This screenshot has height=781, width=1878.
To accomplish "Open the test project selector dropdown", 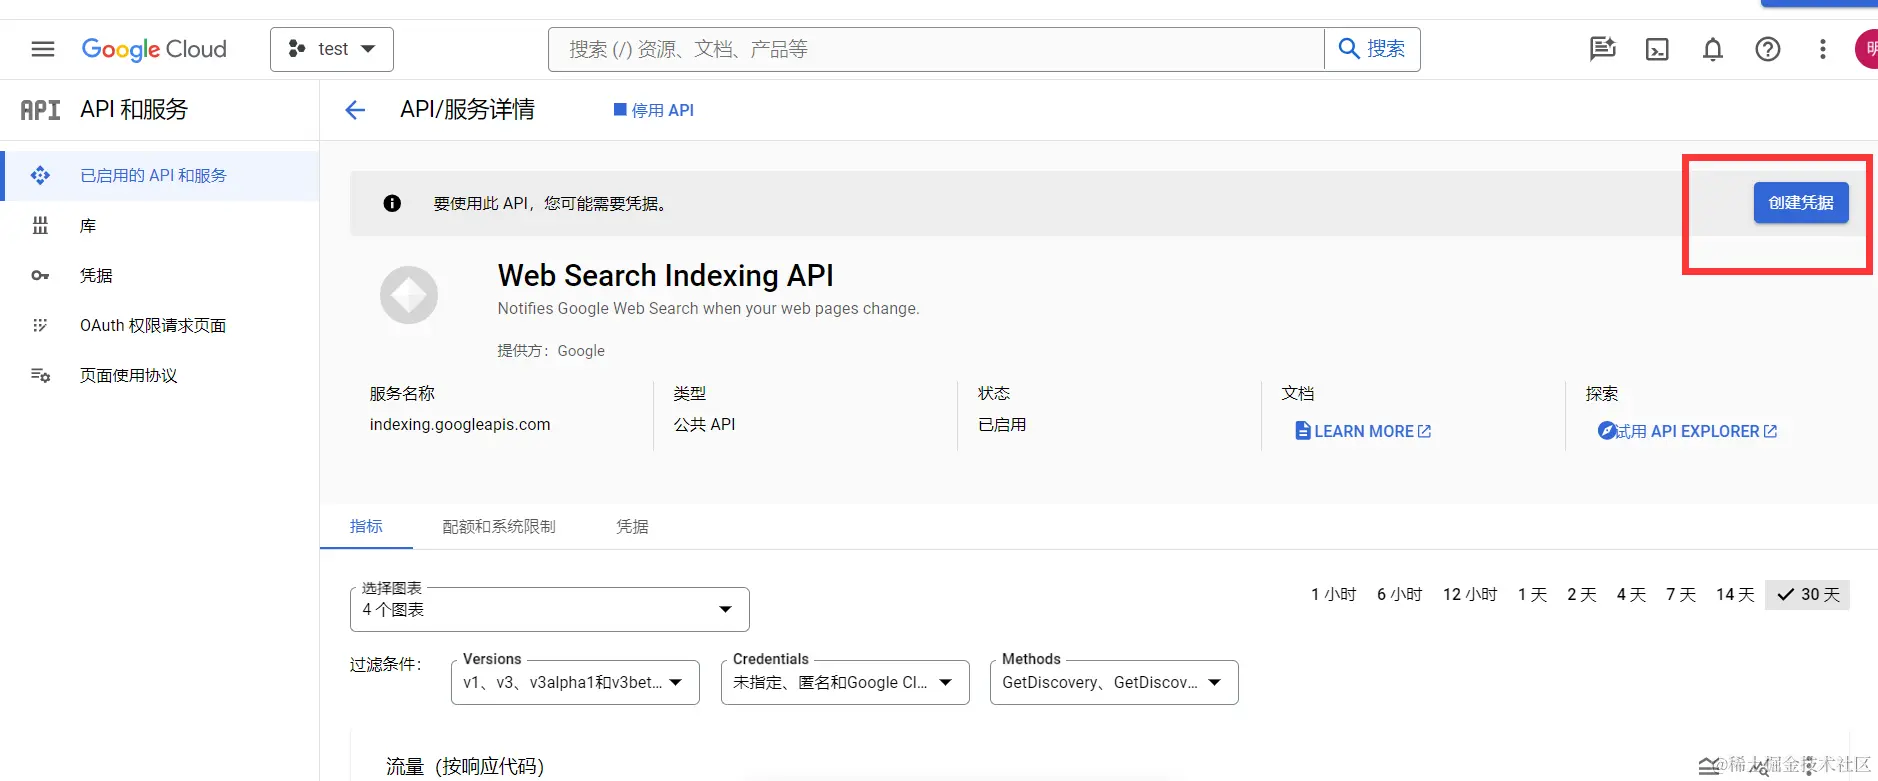I will tap(332, 49).
